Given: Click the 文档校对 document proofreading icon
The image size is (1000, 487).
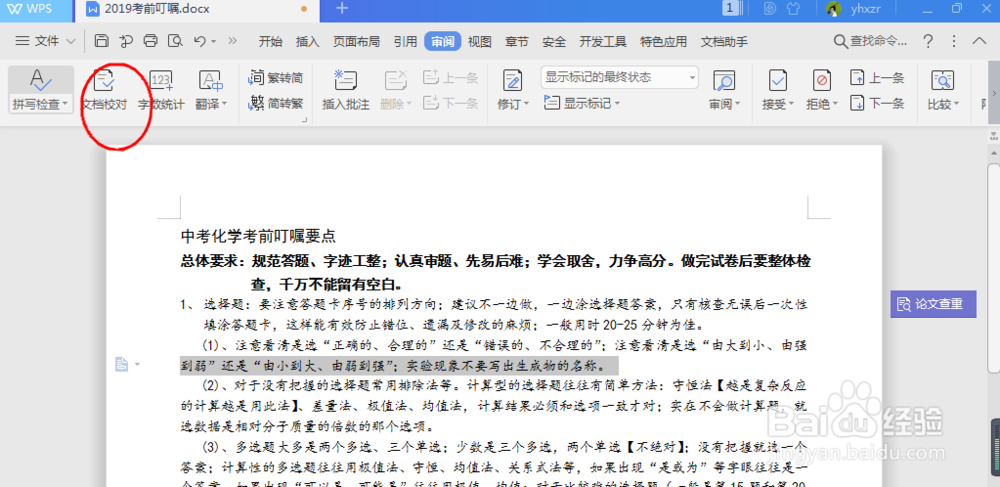Looking at the screenshot, I should [104, 80].
